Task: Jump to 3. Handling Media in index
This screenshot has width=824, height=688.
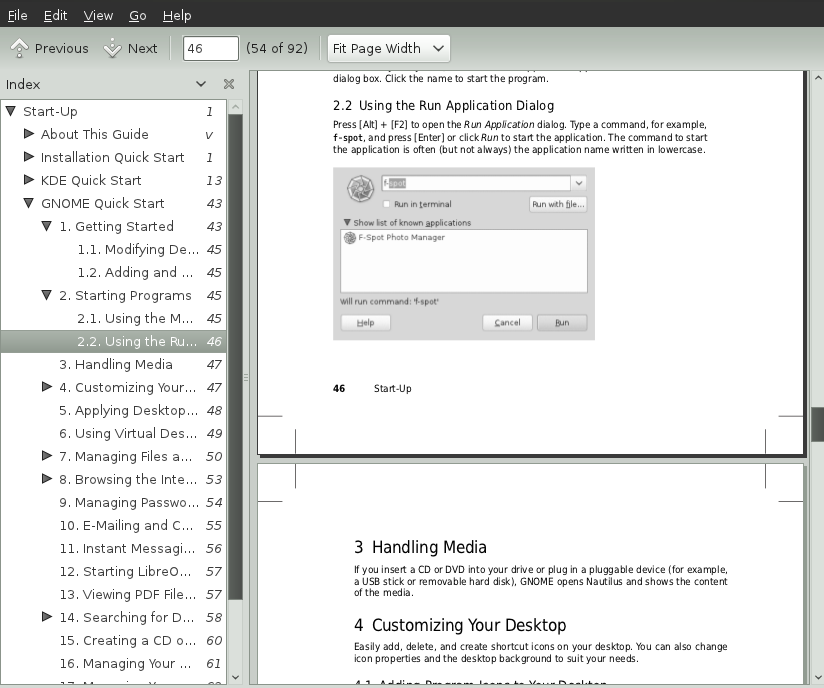Action: 116,365
